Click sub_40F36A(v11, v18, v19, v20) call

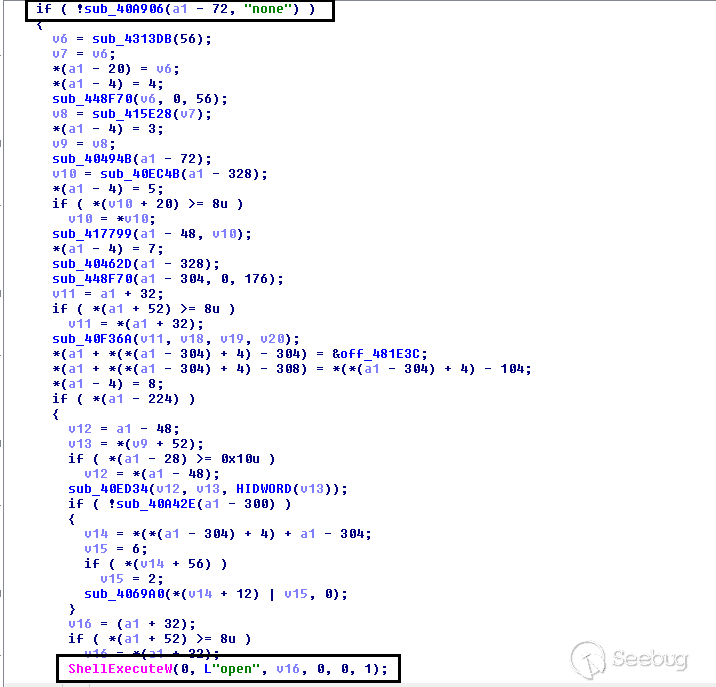[x=176, y=339]
